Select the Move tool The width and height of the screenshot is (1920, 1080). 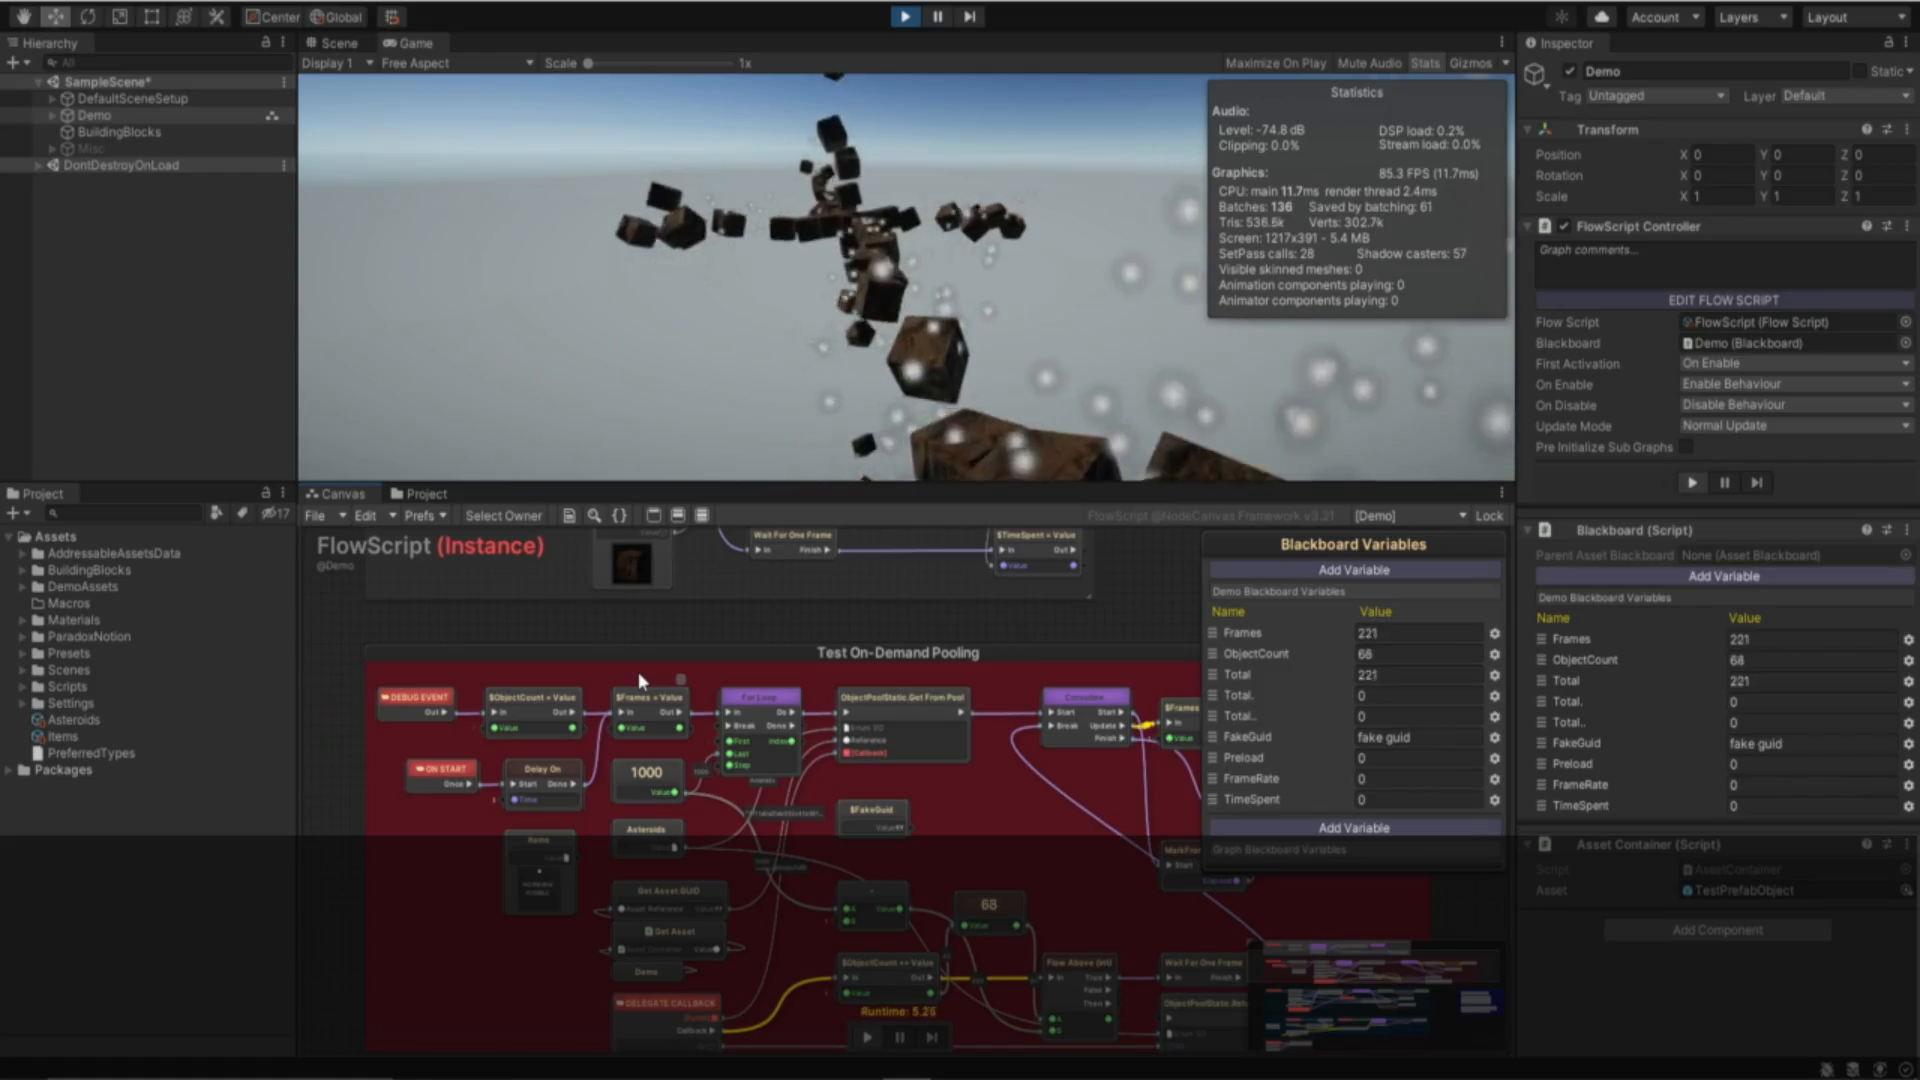click(55, 17)
